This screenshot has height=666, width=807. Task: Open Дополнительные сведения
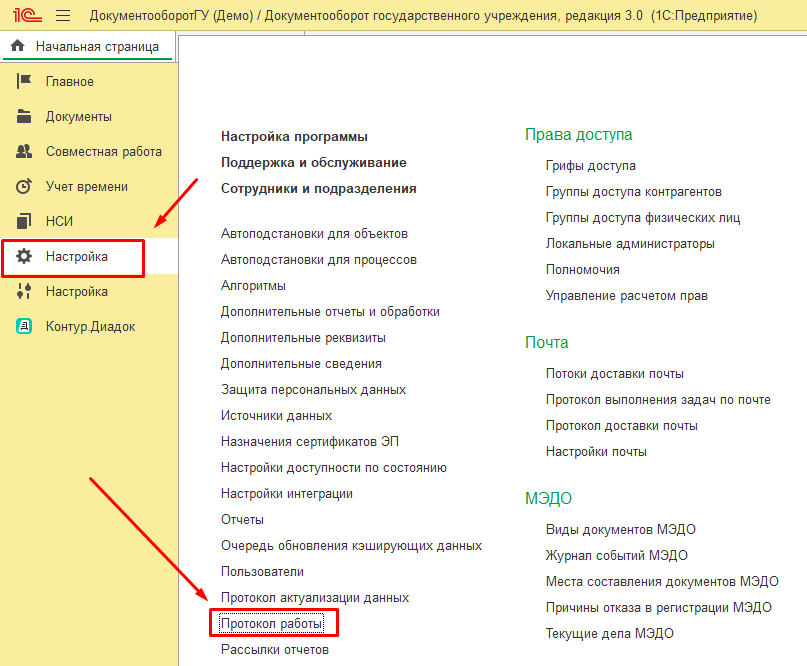click(301, 364)
